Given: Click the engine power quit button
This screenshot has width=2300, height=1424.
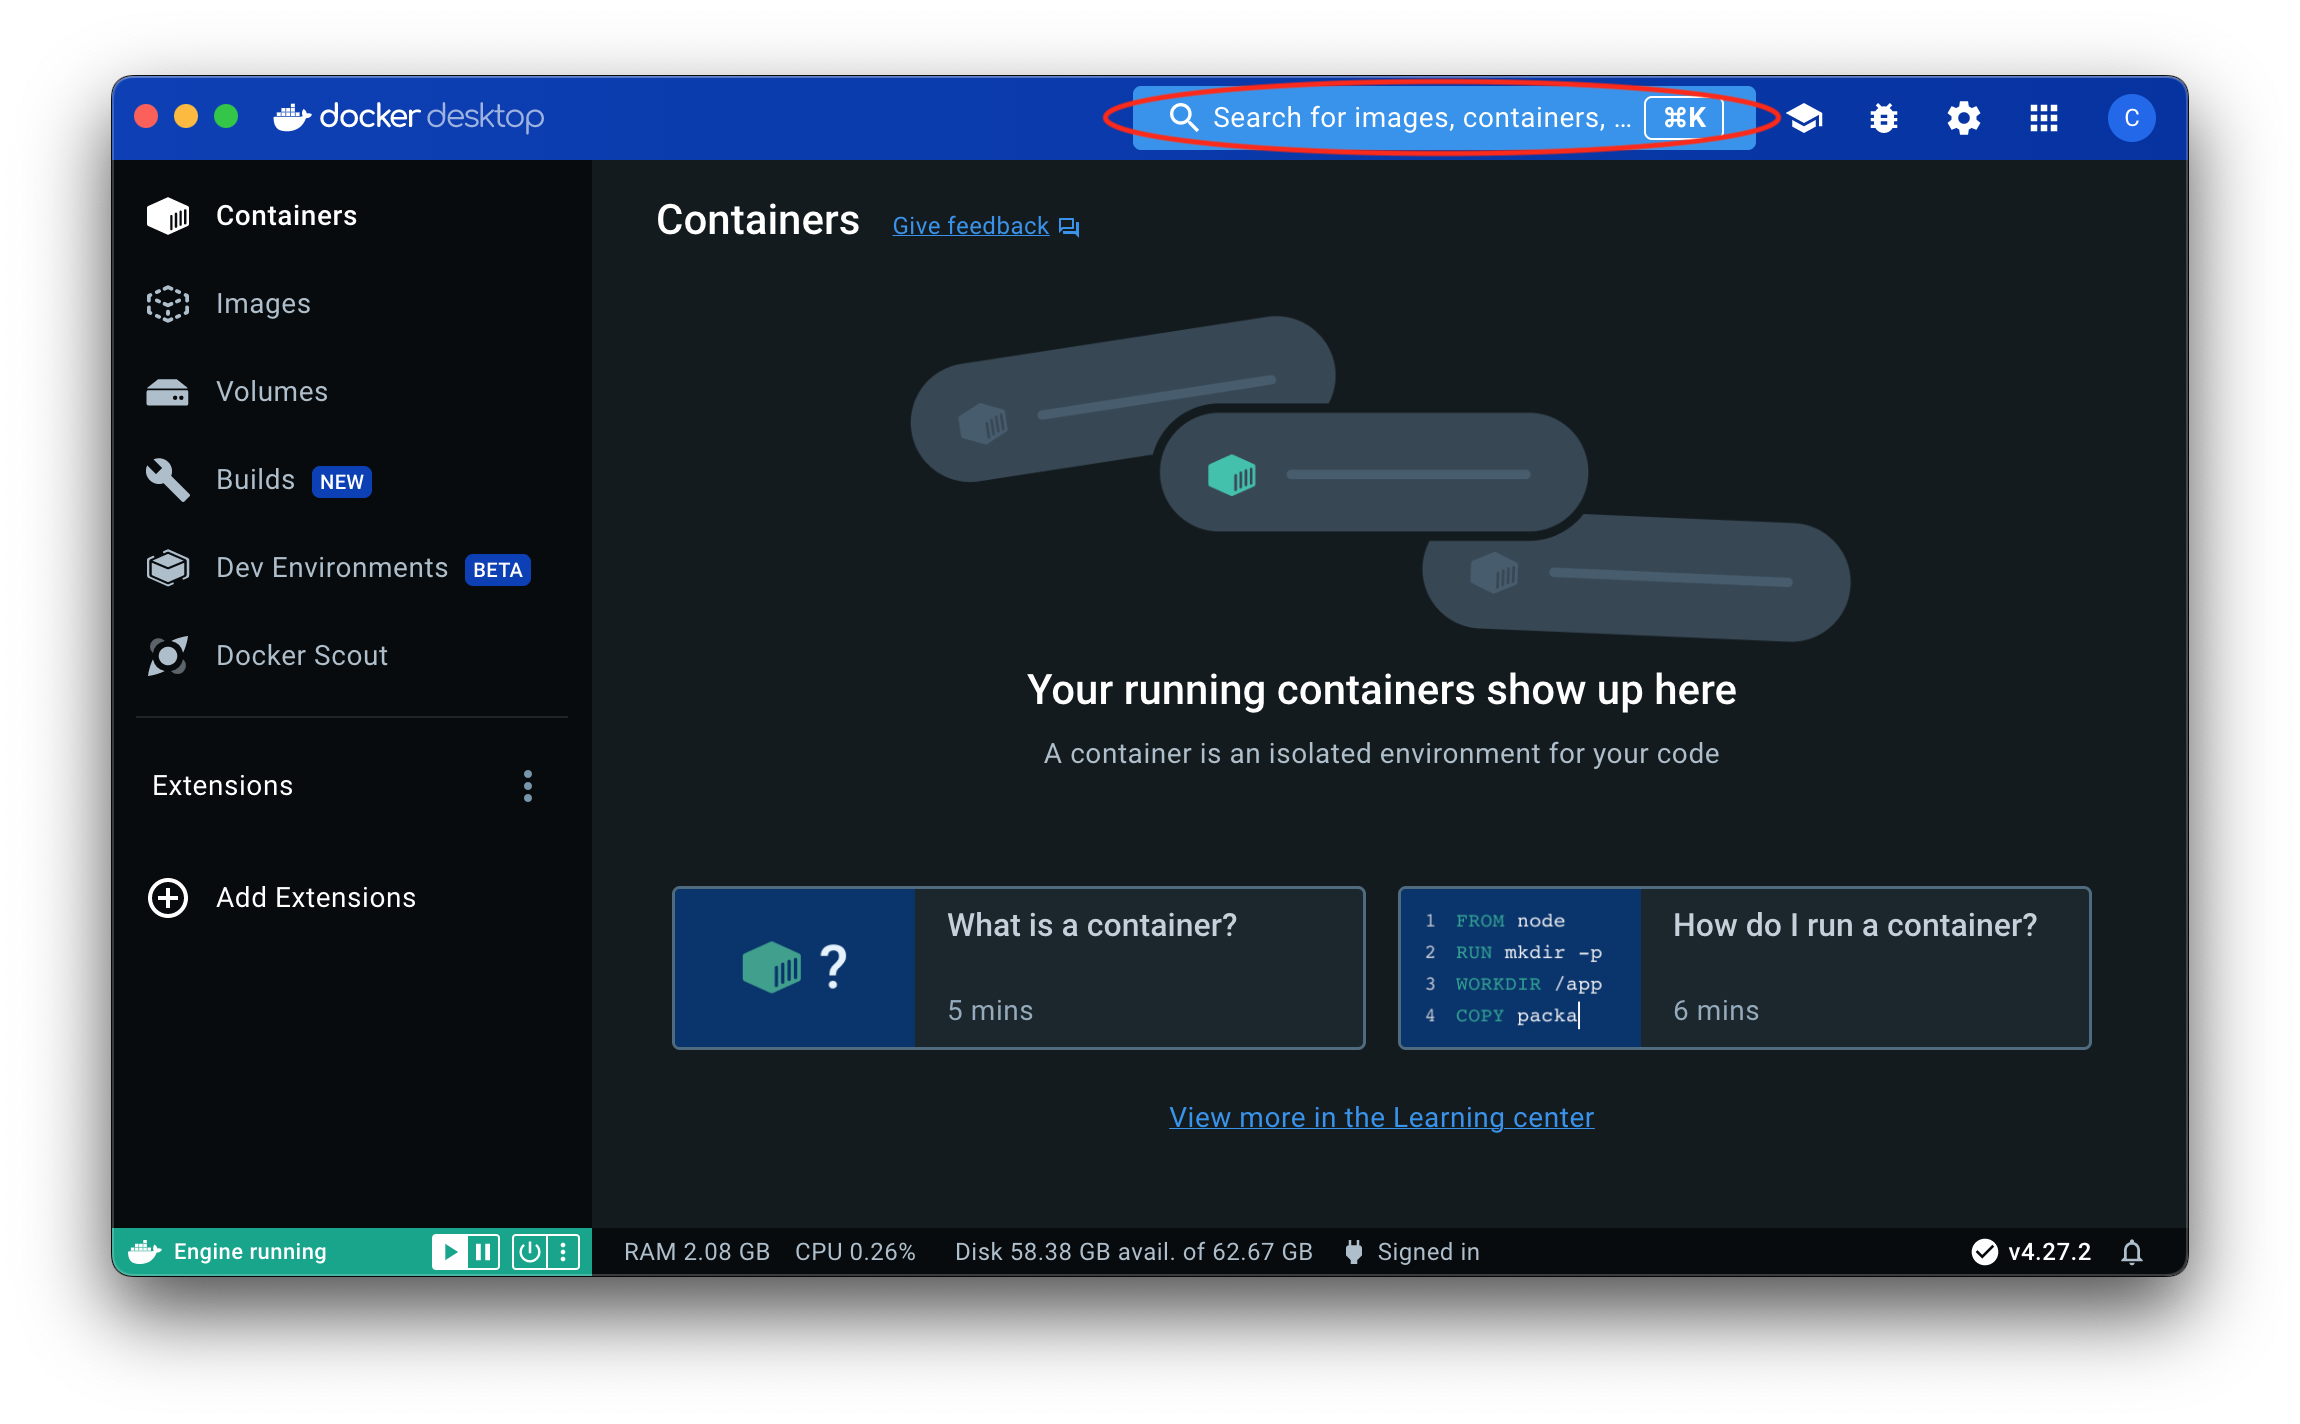Looking at the screenshot, I should coord(529,1252).
